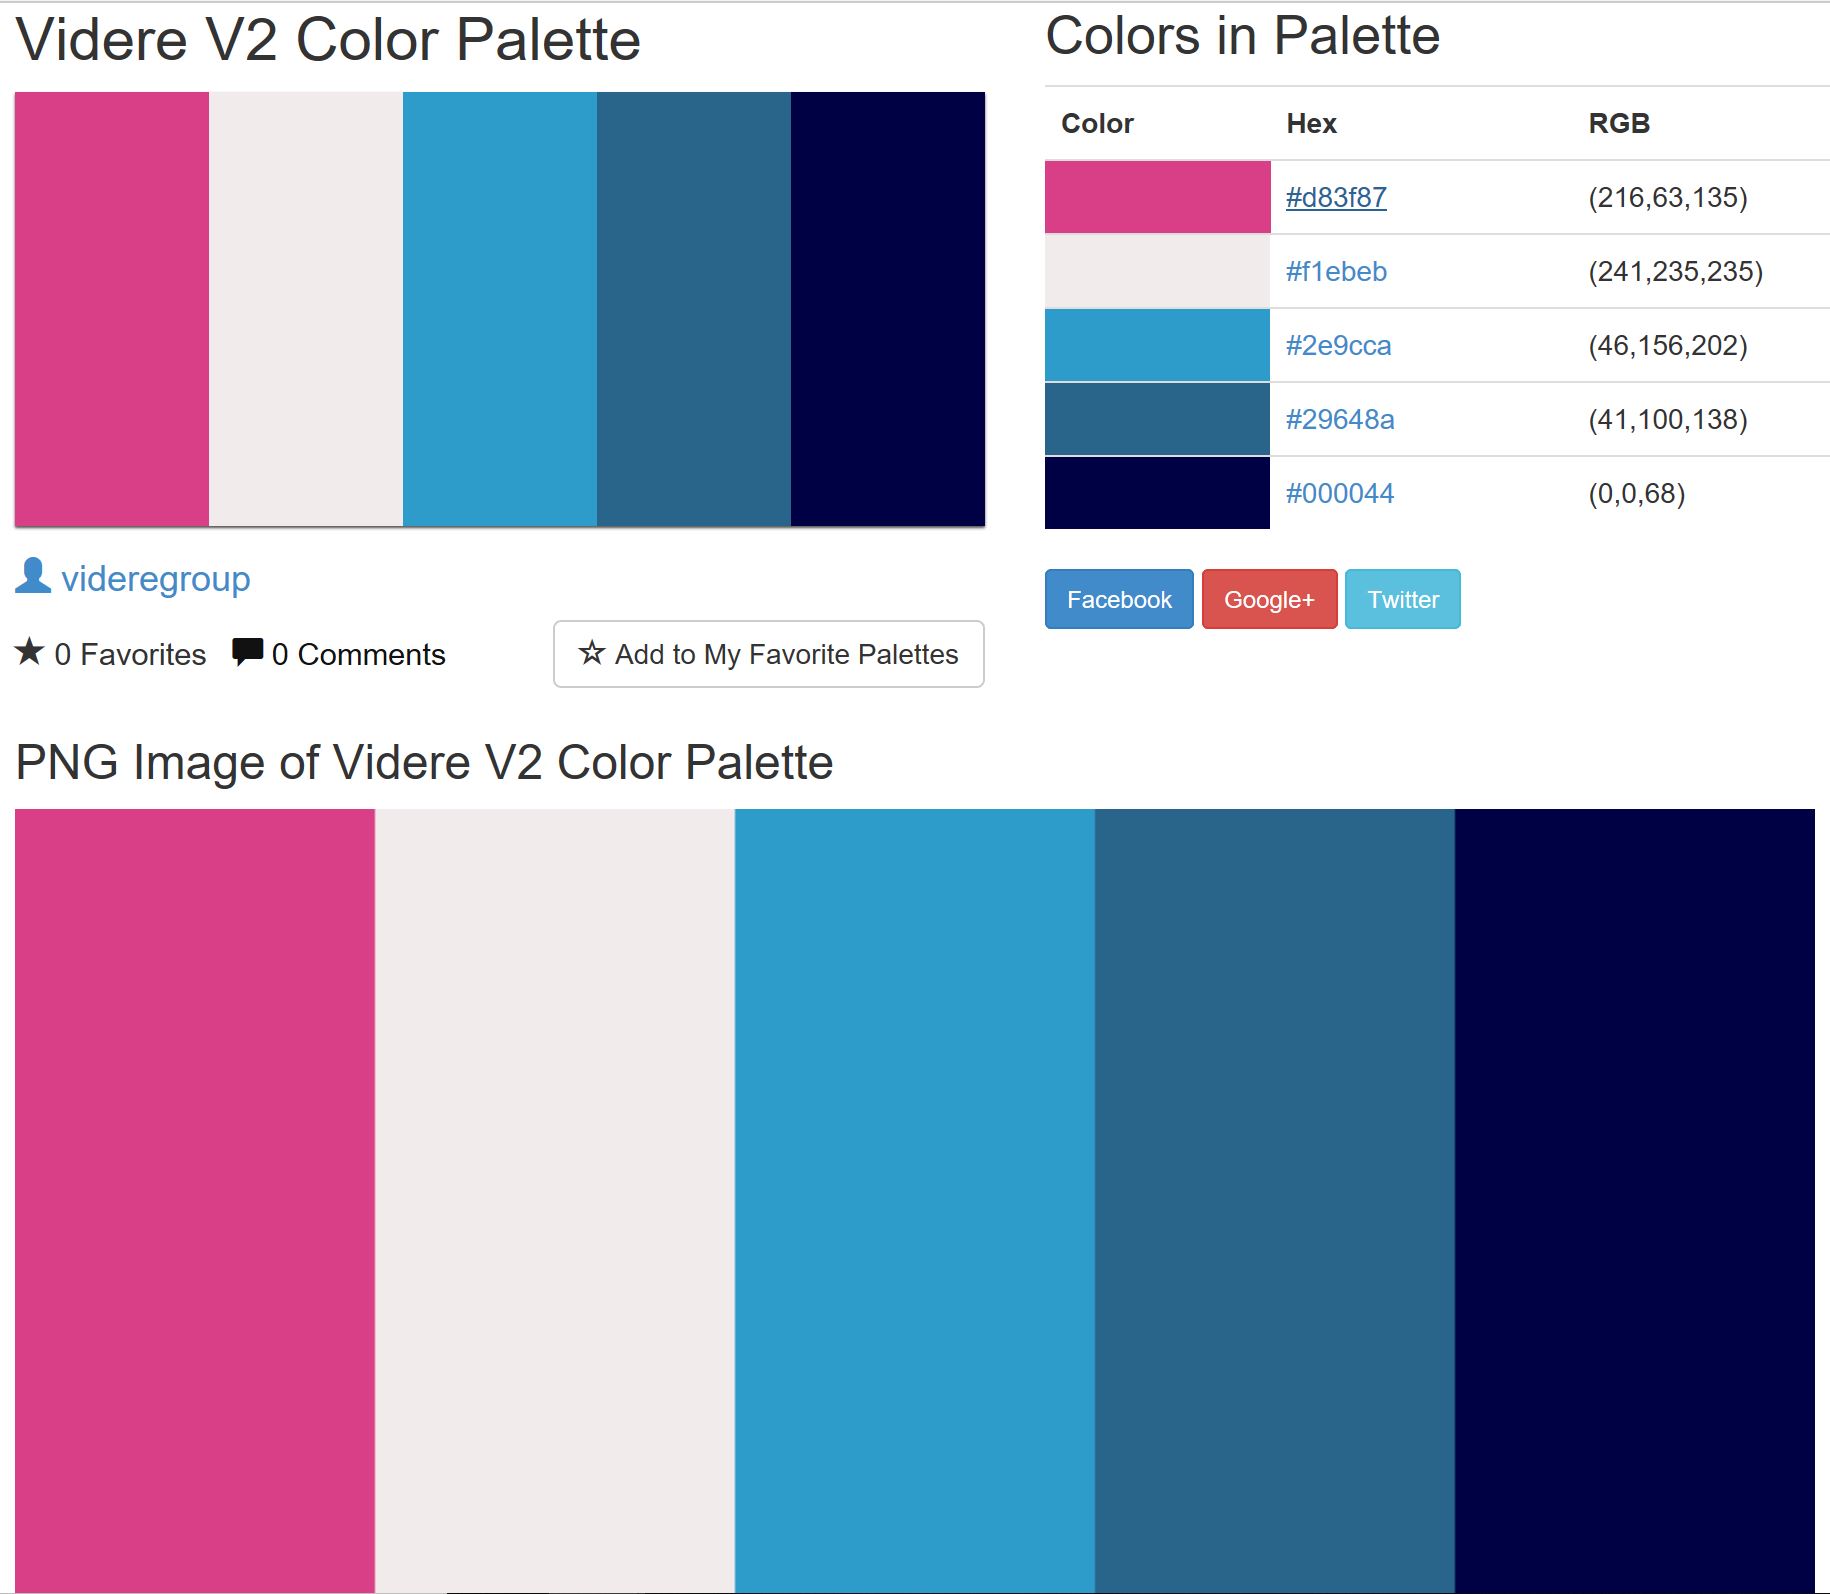Click the steel blue stripe in the top palette preview
1830x1594 pixels.
point(694,309)
